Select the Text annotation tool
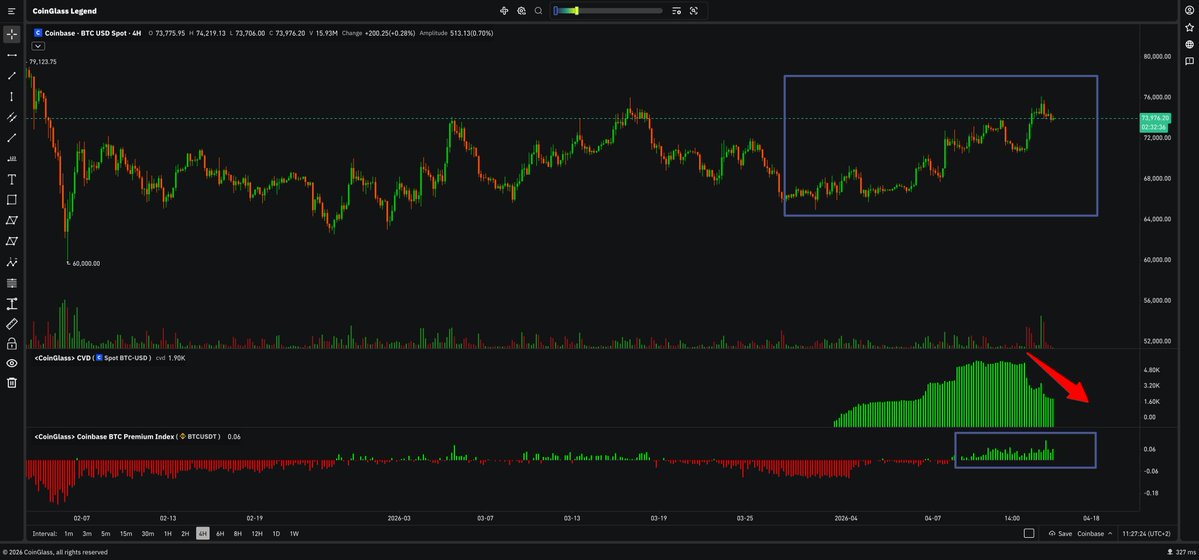The height and width of the screenshot is (560, 1199). (12, 179)
